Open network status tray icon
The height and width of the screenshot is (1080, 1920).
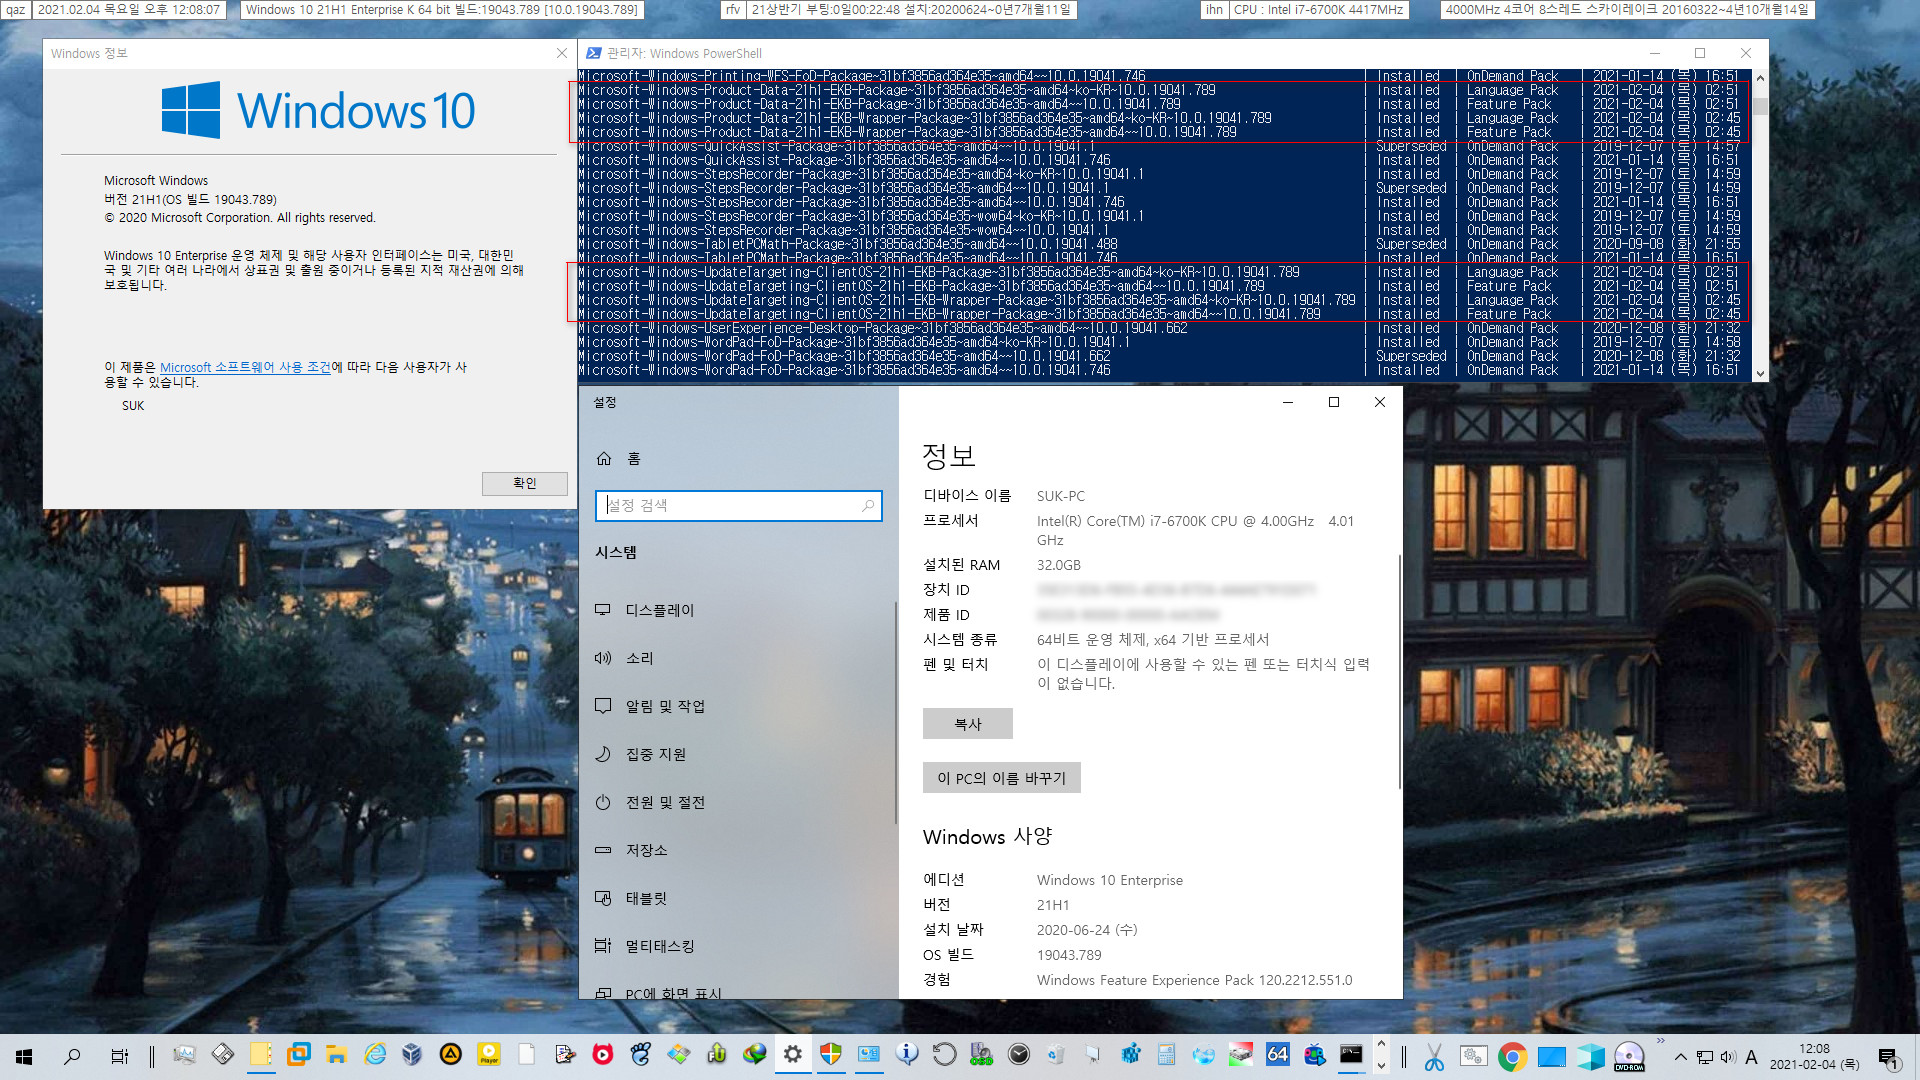click(1705, 1057)
